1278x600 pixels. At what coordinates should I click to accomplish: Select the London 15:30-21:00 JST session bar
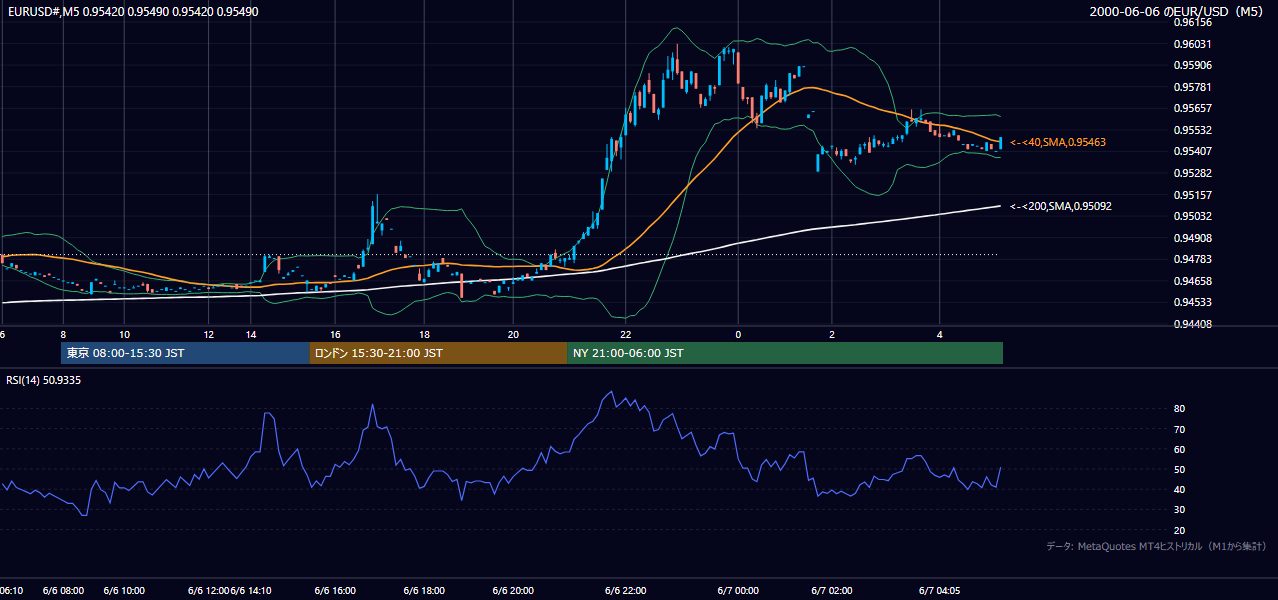coord(438,353)
